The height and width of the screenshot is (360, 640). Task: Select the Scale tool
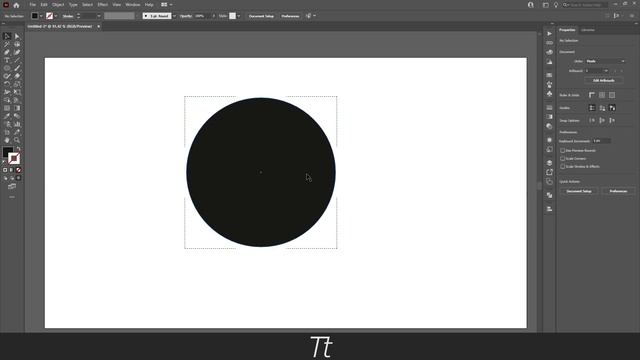[x=17, y=84]
